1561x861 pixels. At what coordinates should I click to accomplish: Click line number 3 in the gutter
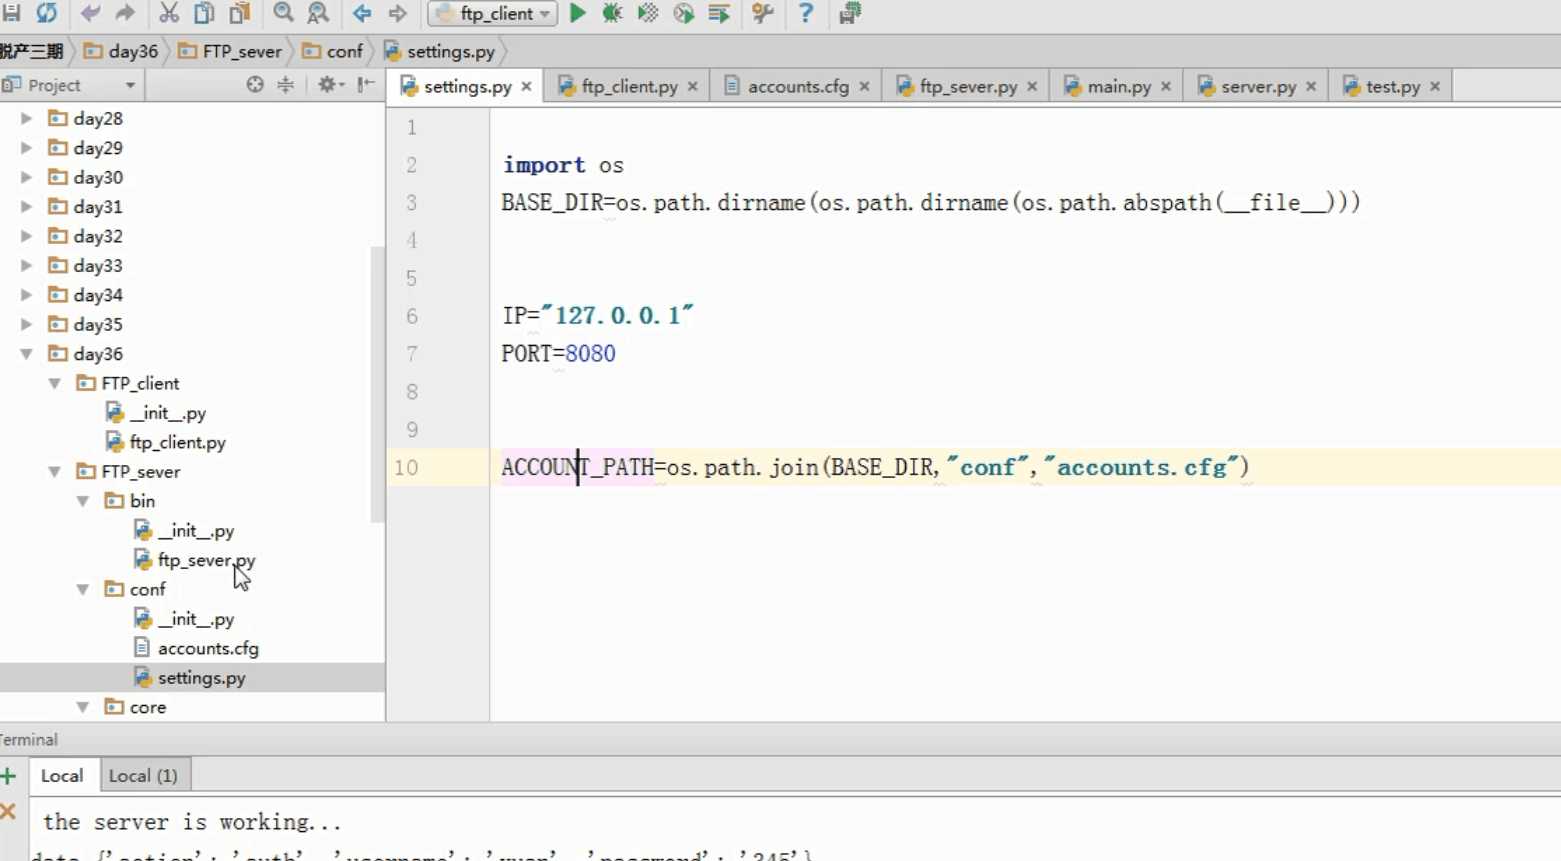click(x=411, y=203)
